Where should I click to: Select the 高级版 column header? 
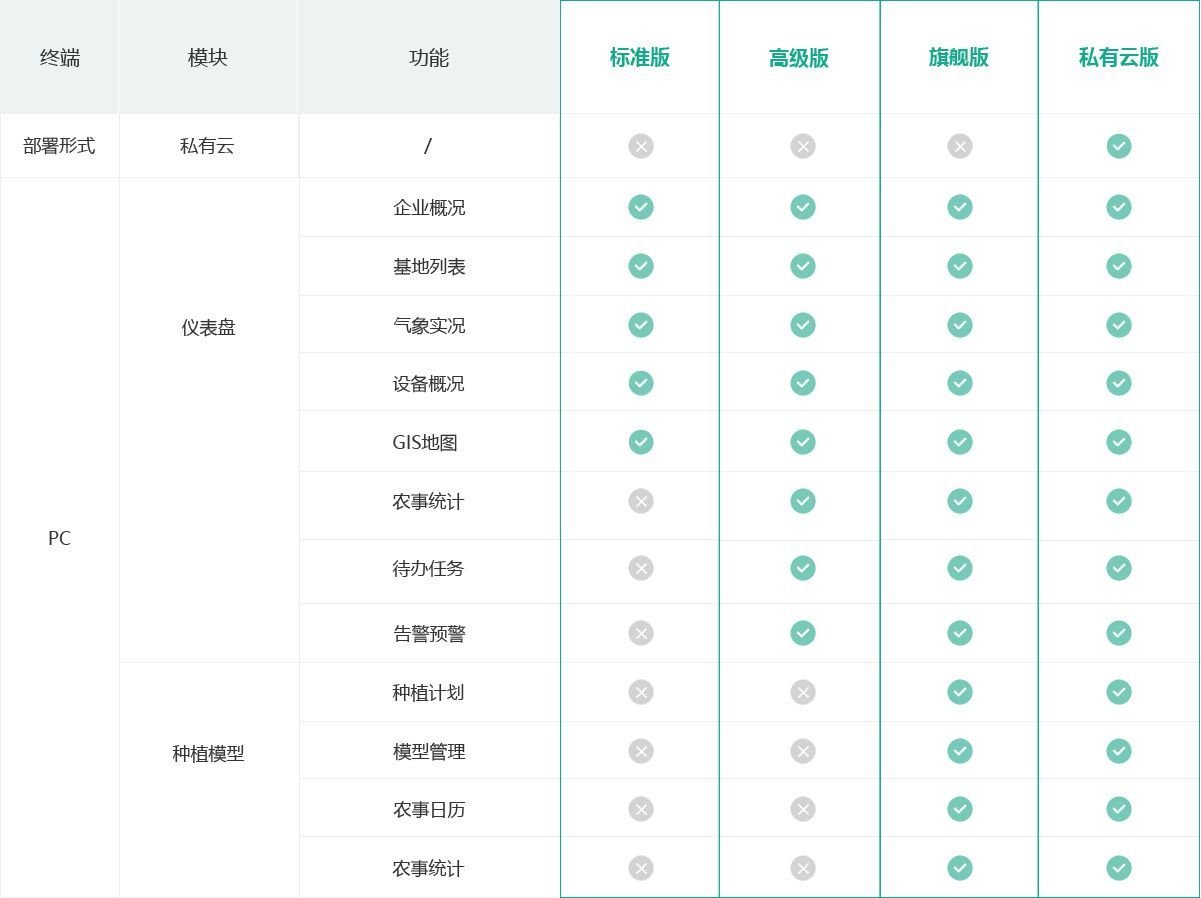click(799, 57)
